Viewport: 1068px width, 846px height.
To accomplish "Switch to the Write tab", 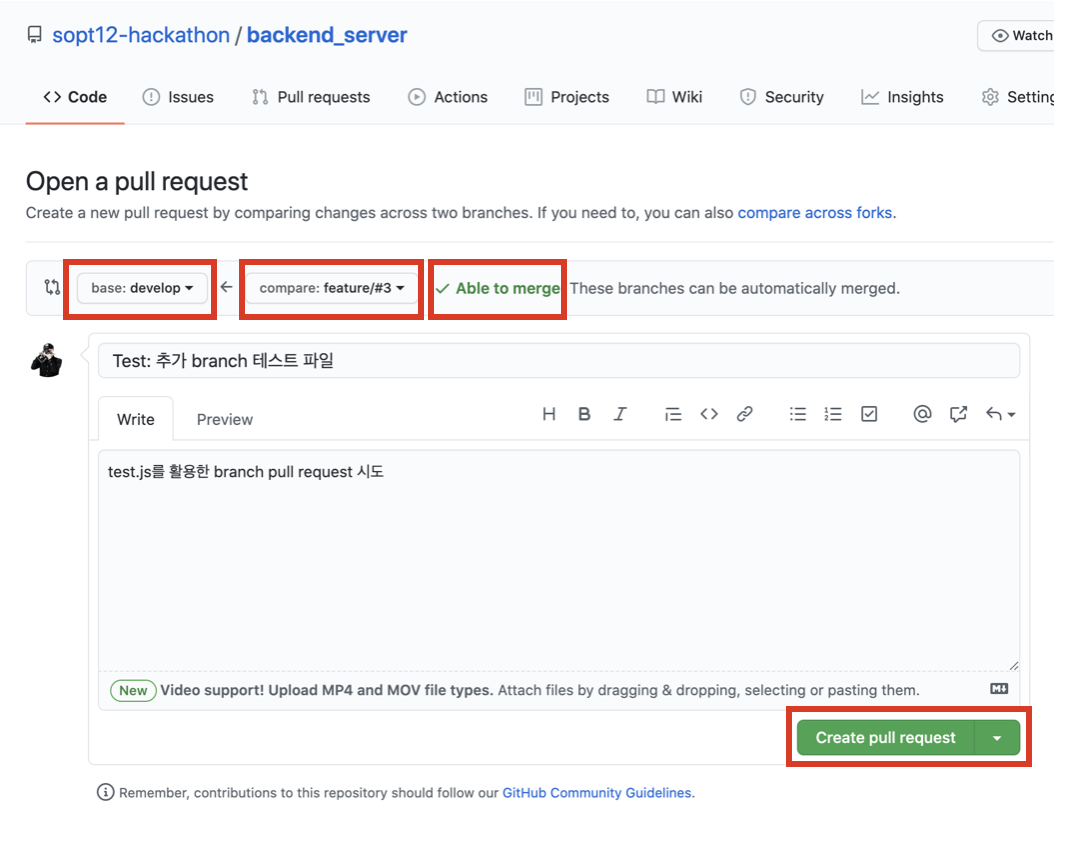I will pos(136,419).
